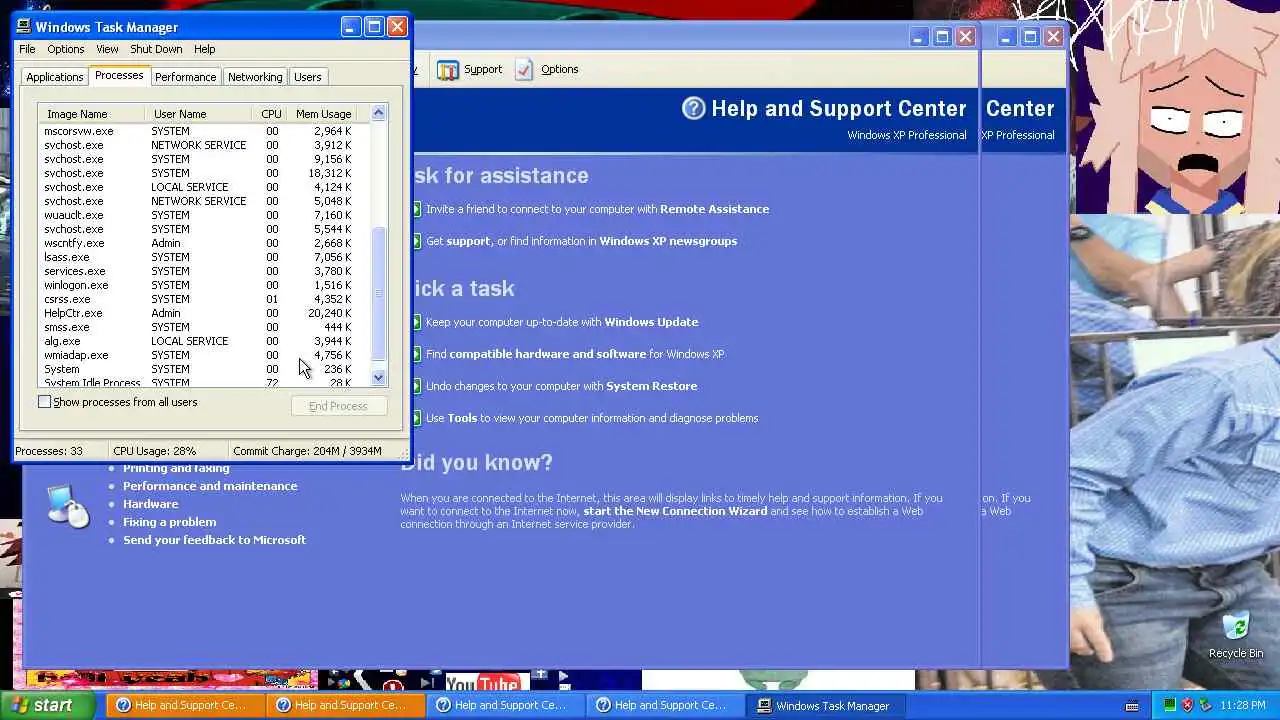
Task: Click the network connection tray icon
Action: (1206, 705)
